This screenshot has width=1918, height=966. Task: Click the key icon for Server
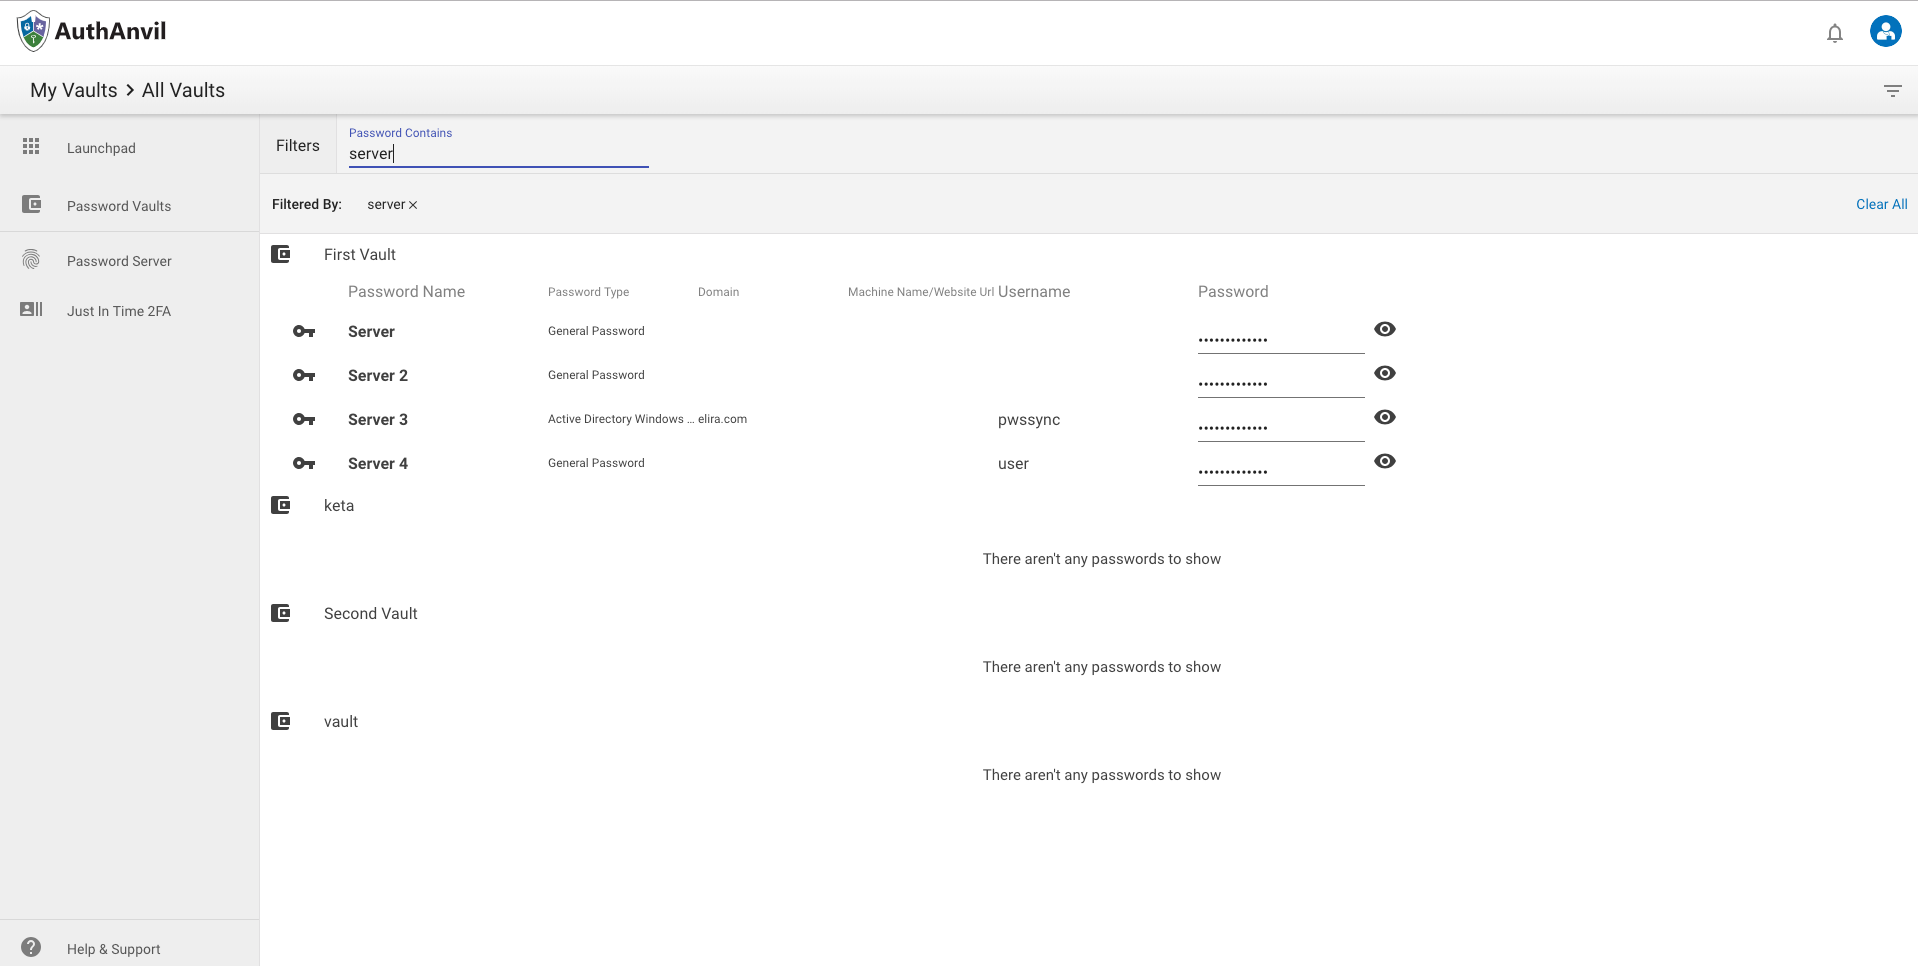pos(304,332)
